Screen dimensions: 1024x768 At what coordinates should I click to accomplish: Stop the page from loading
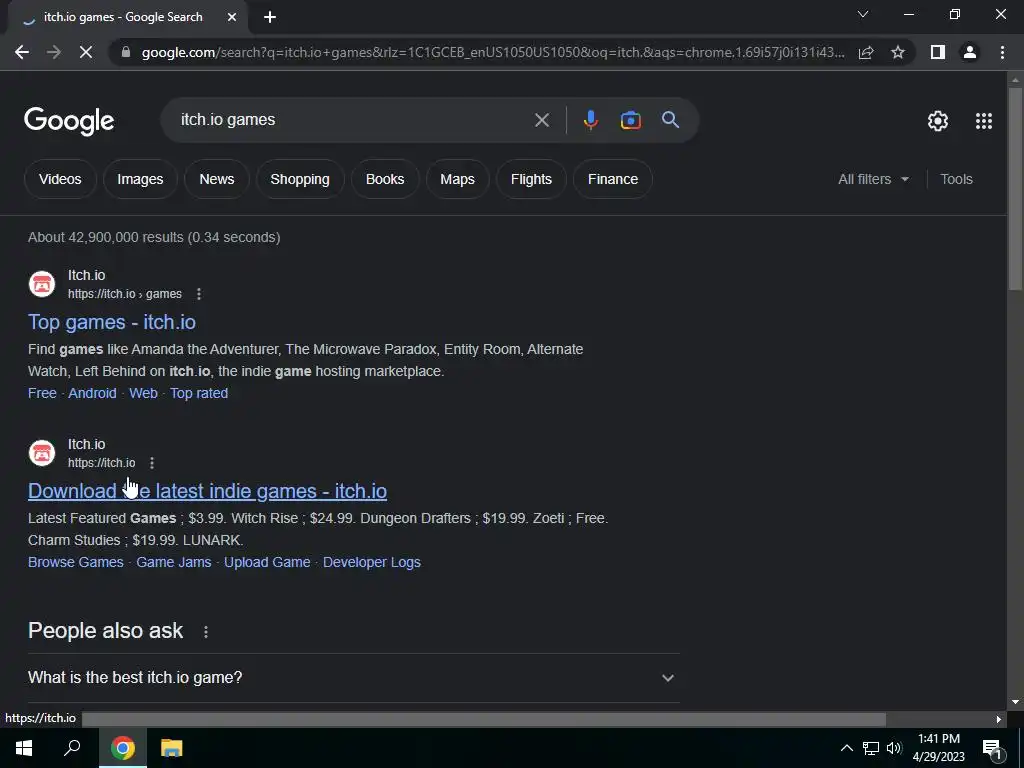[x=86, y=52]
